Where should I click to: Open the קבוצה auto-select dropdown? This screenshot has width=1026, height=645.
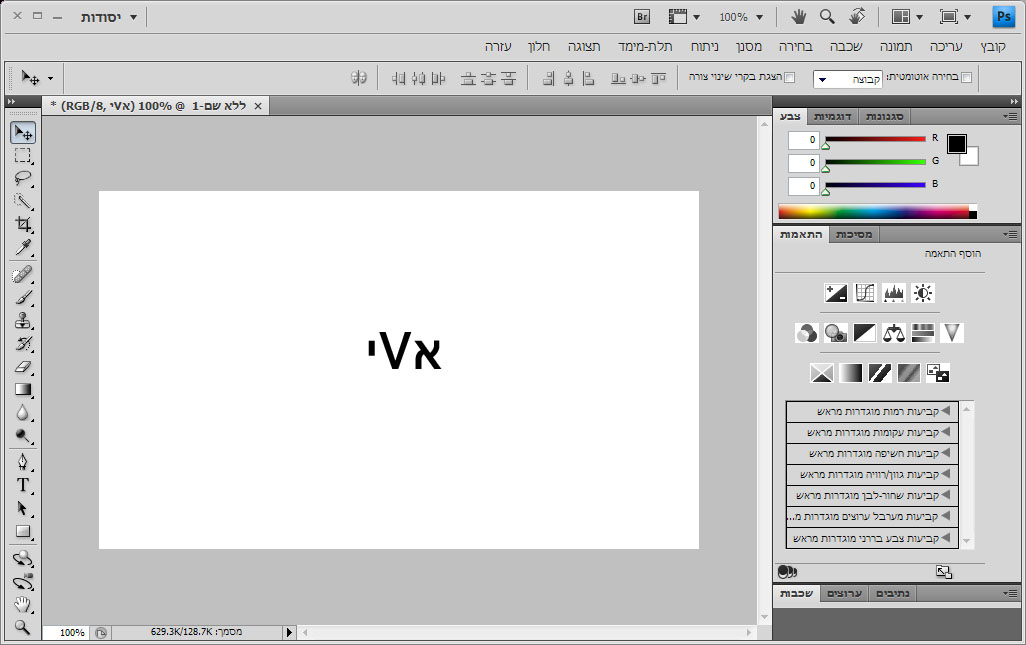coord(846,79)
